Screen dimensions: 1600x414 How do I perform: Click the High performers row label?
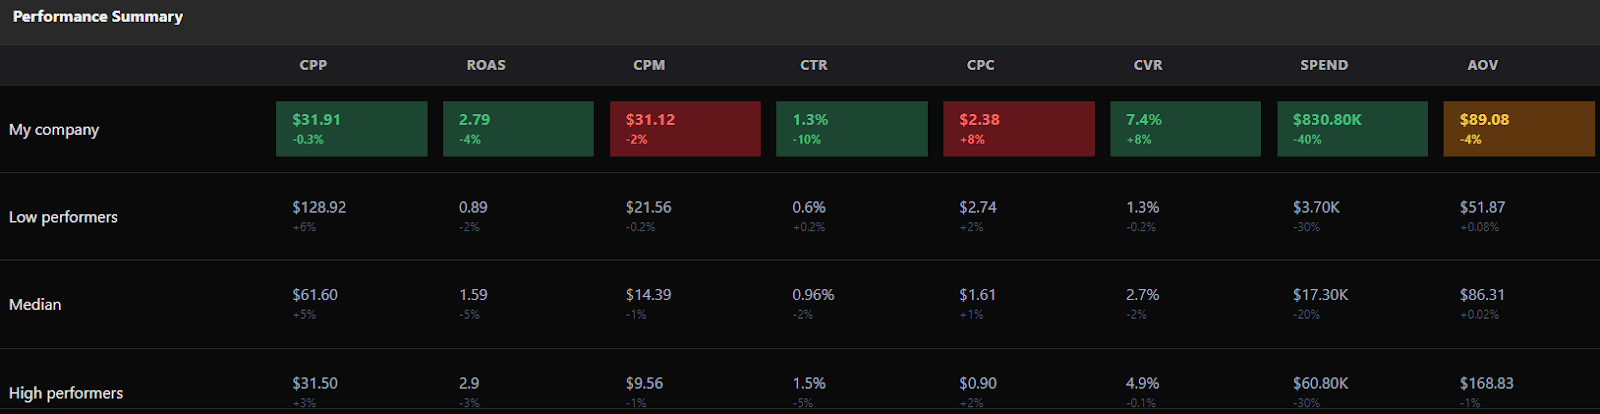pyautogui.click(x=66, y=393)
